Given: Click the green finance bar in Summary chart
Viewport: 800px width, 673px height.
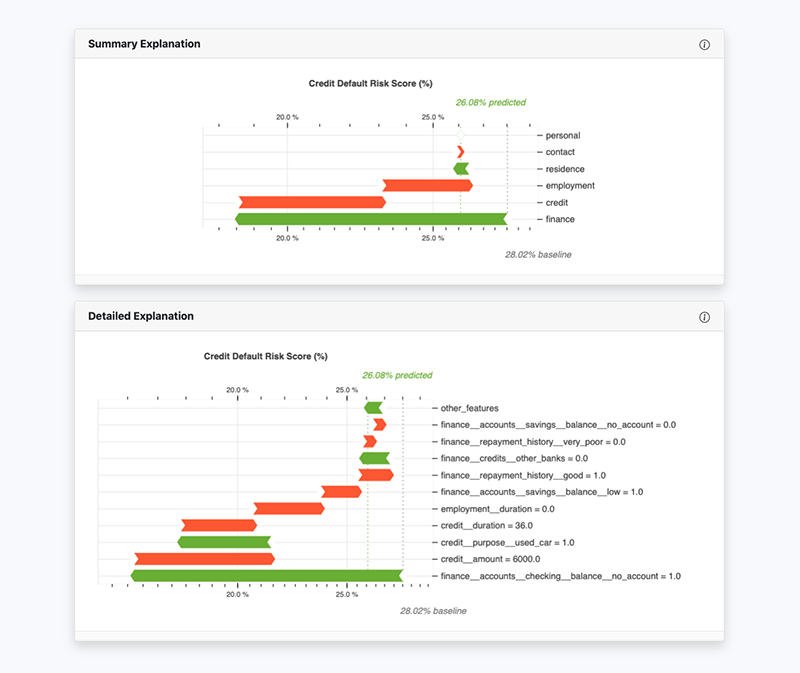Looking at the screenshot, I should 370,218.
